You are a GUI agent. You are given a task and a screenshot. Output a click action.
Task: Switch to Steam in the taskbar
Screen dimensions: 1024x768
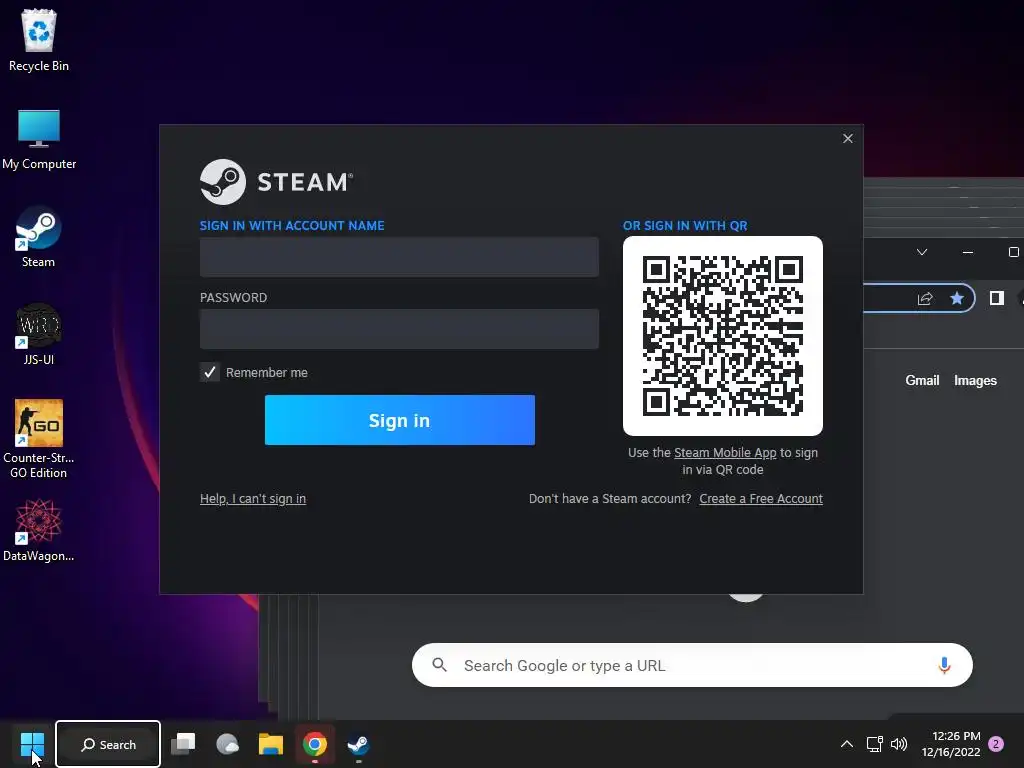tap(359, 744)
